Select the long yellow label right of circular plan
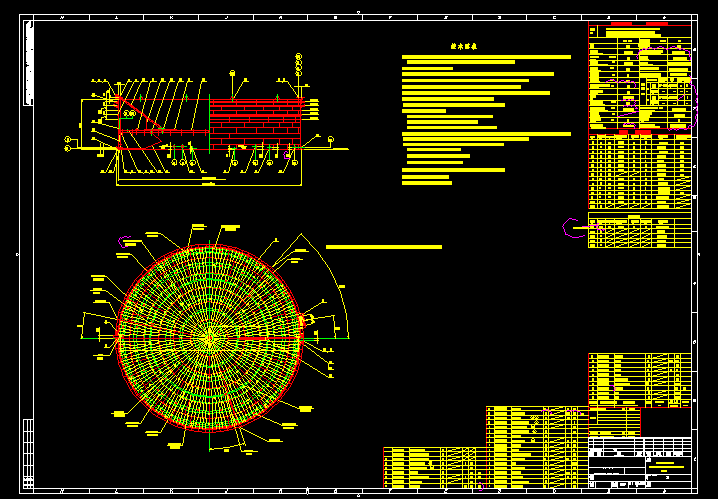This screenshot has width=718, height=499. 384,247
